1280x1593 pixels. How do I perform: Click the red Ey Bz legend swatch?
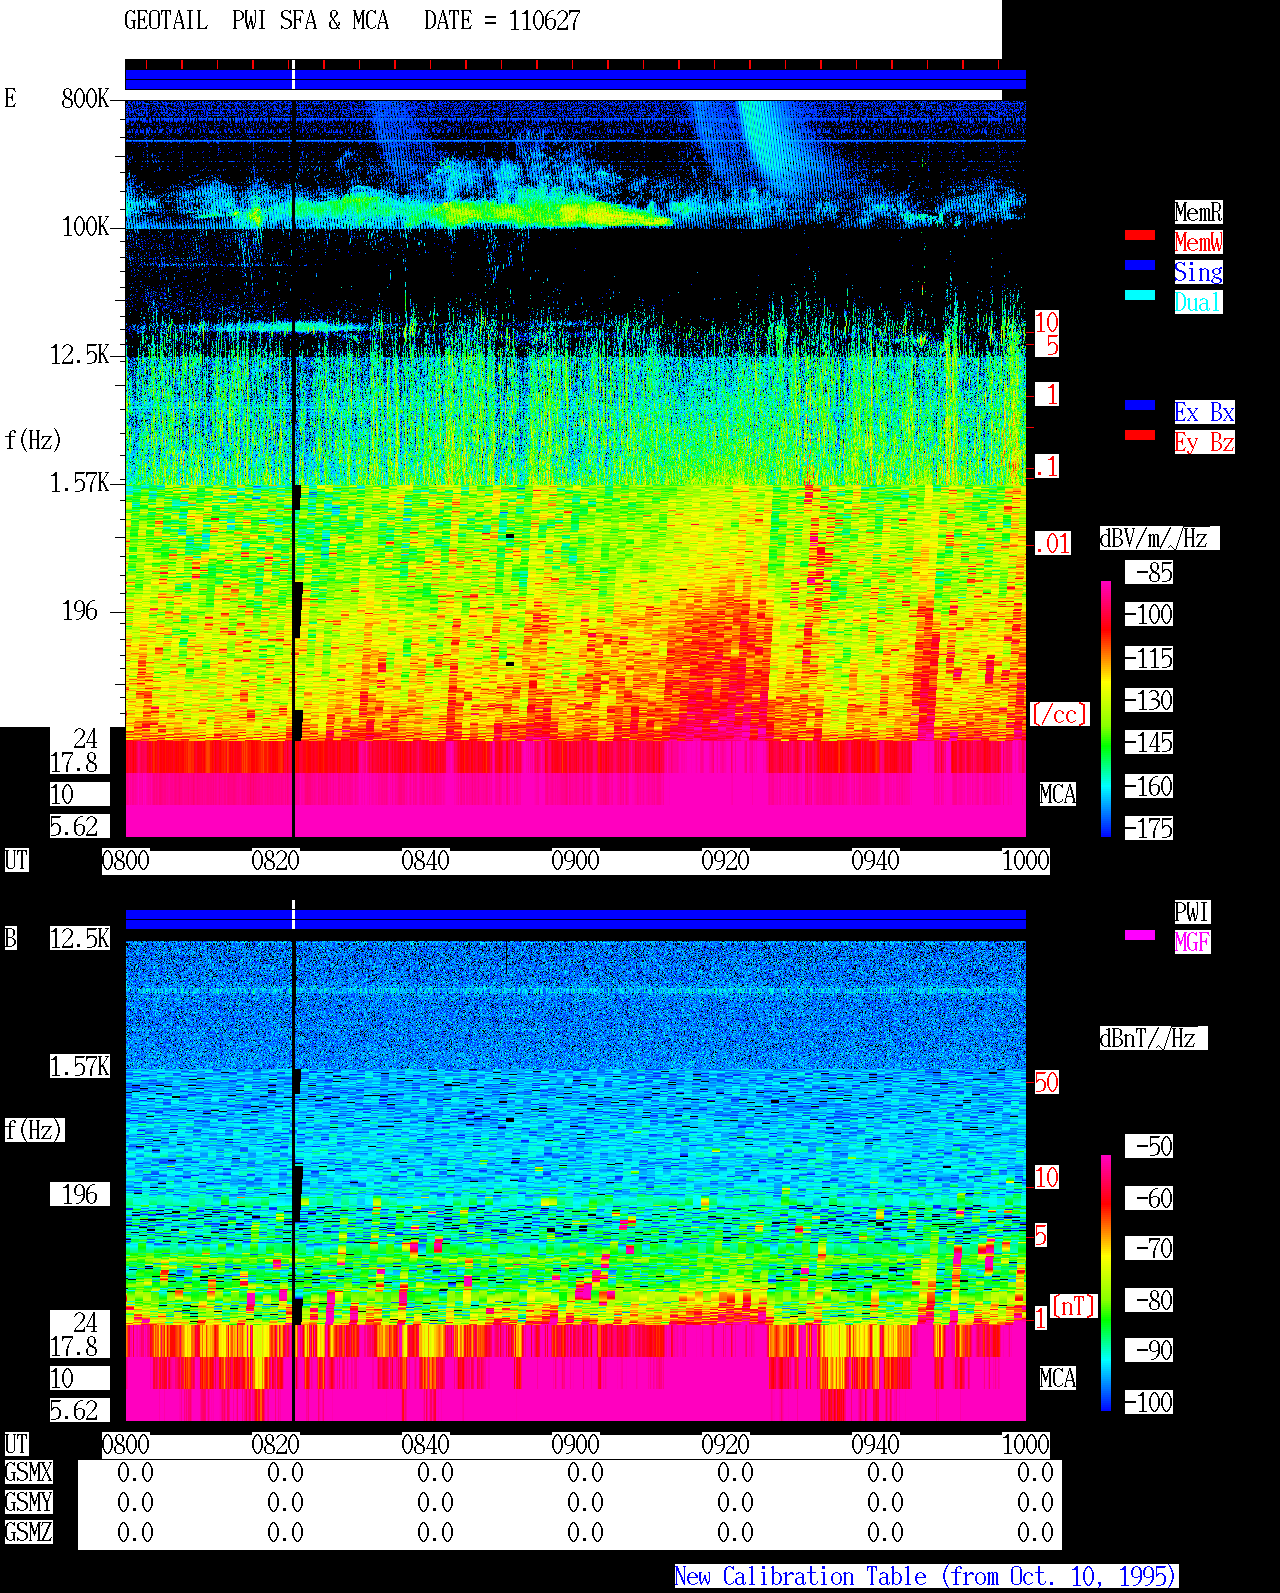(x=1140, y=435)
